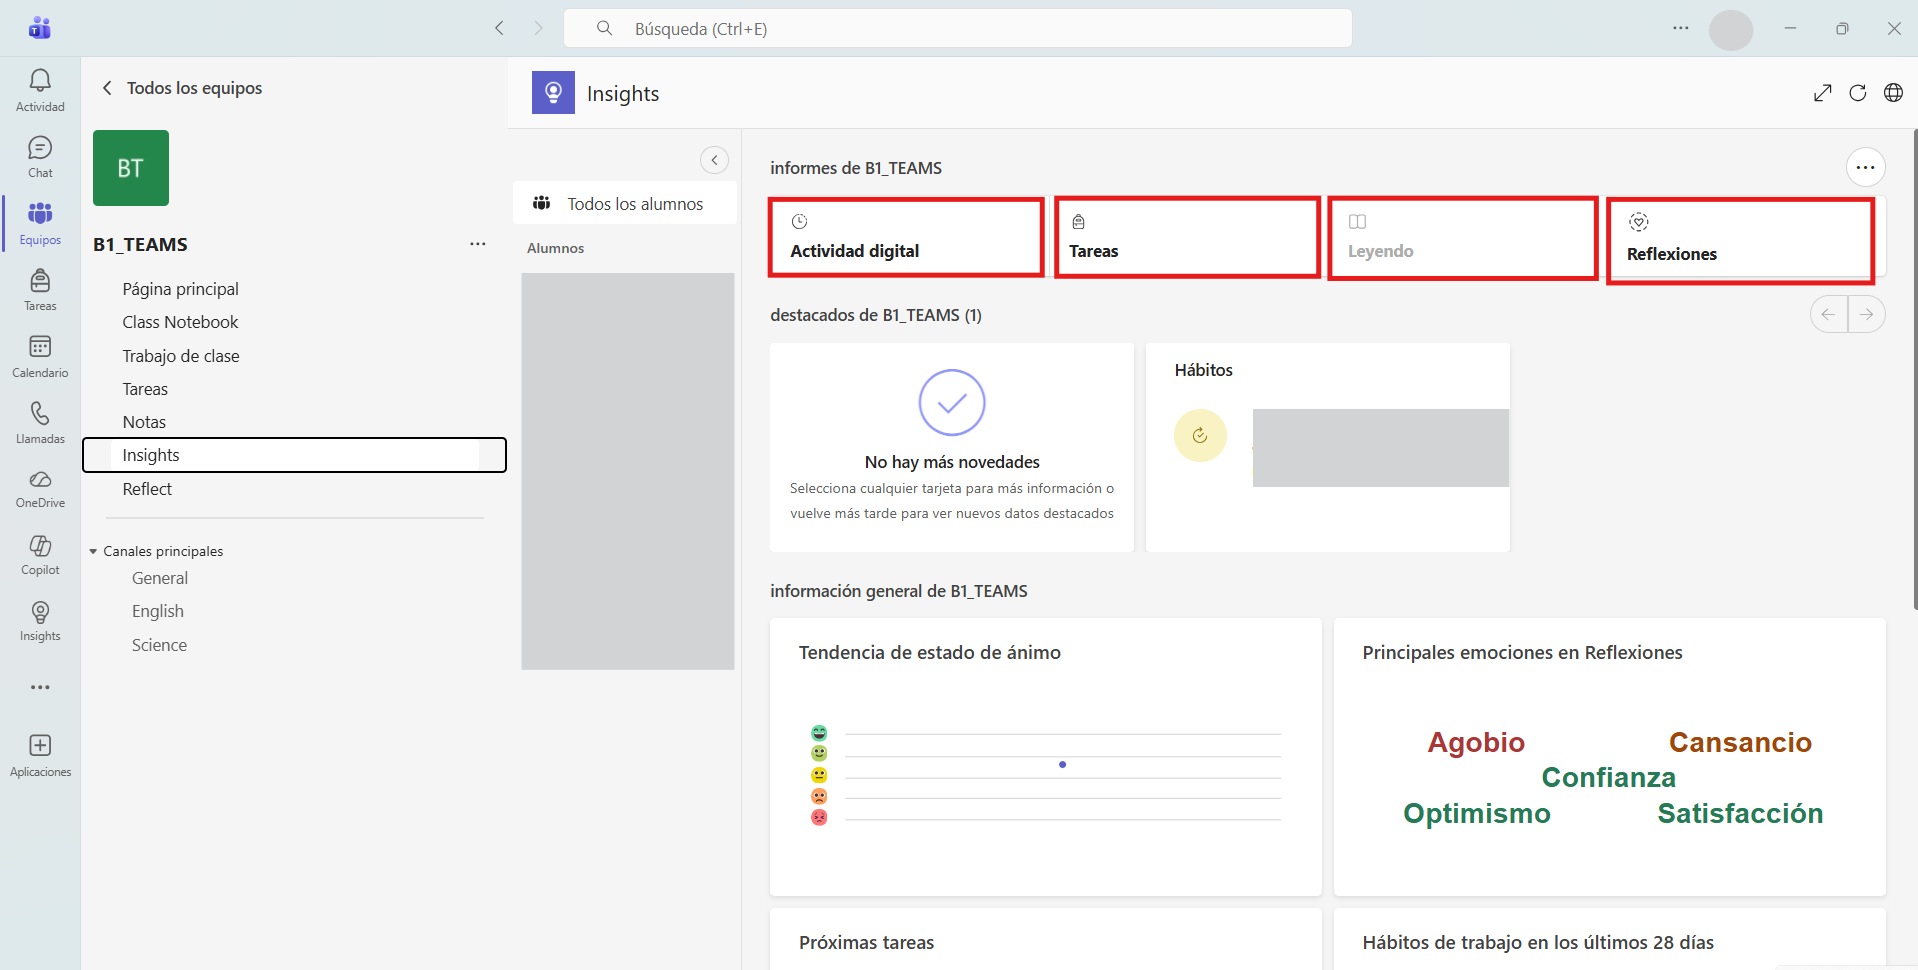Select Todos los alumnos
Screen dimensions: 1918x970
625,203
